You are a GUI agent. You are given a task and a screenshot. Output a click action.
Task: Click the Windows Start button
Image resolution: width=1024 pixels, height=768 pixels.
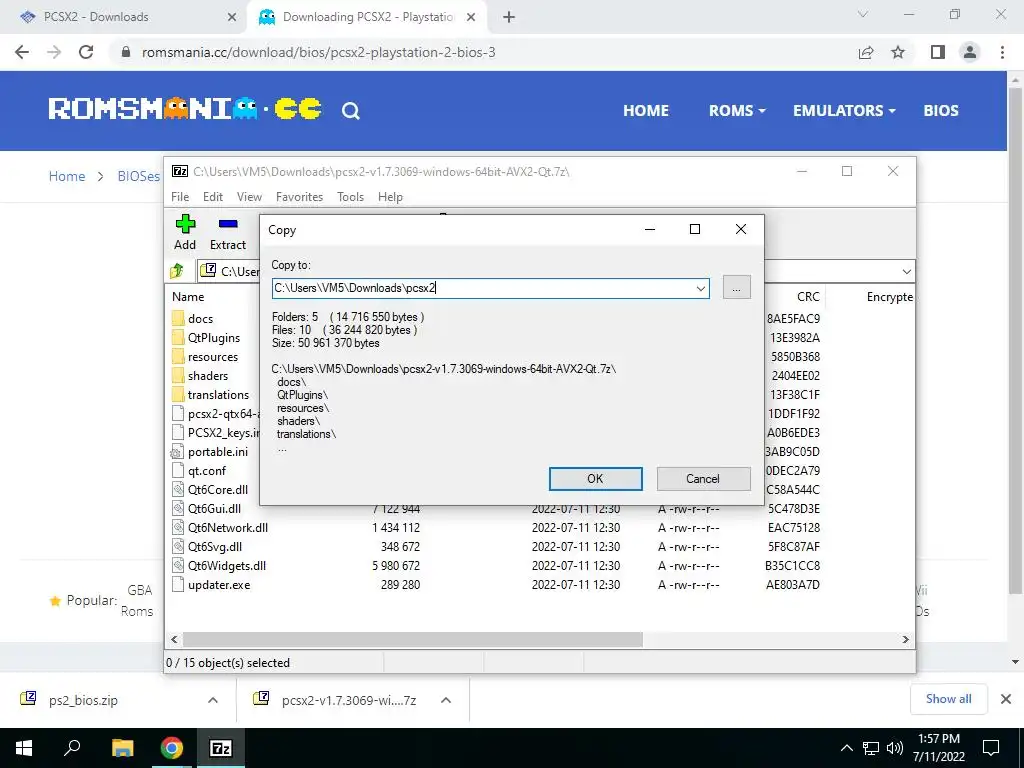(x=24, y=748)
